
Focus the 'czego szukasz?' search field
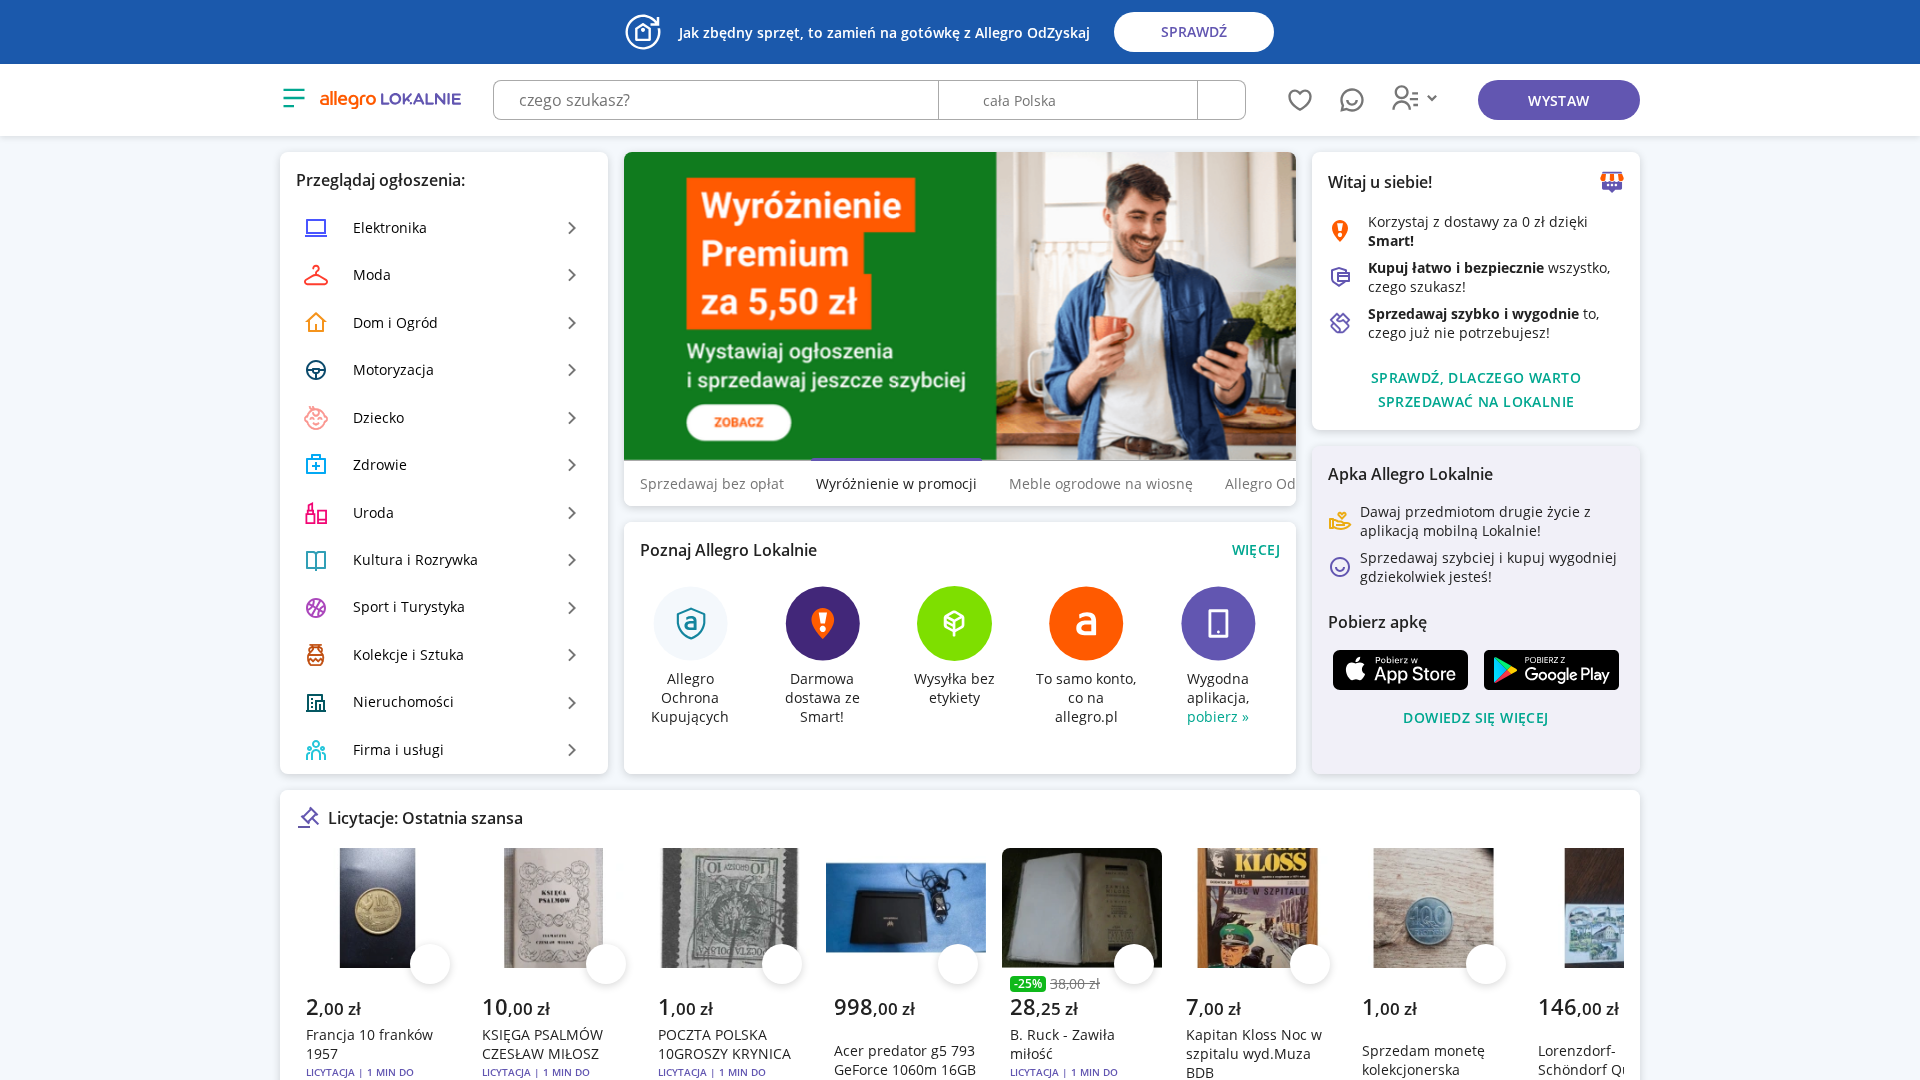[716, 100]
